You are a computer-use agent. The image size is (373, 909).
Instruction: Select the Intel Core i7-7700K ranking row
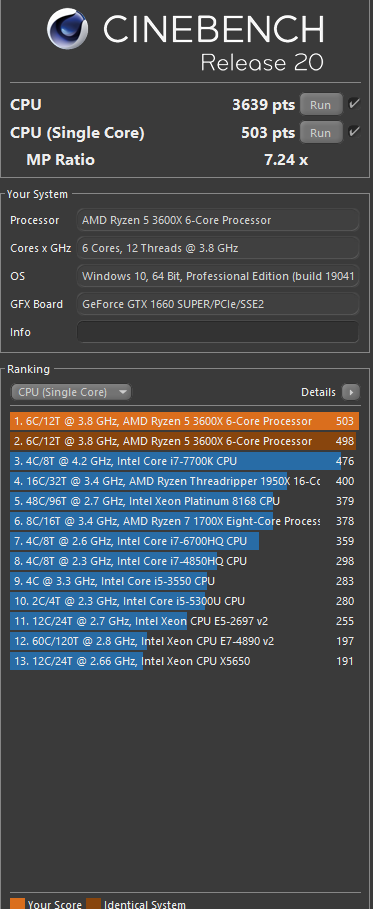[184, 461]
